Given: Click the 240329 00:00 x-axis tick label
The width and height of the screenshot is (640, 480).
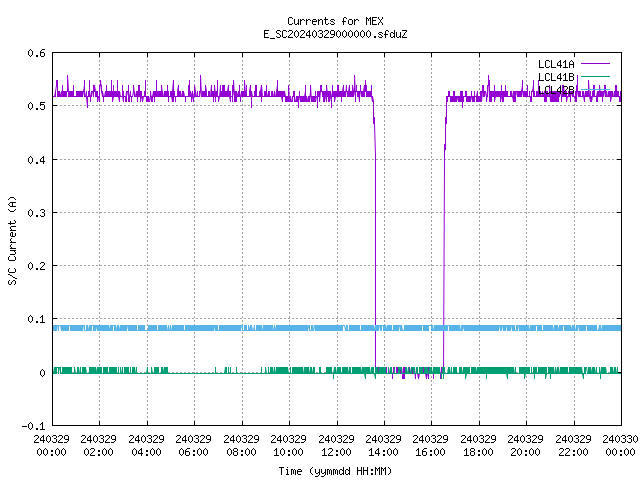Looking at the screenshot, I should (51, 445).
